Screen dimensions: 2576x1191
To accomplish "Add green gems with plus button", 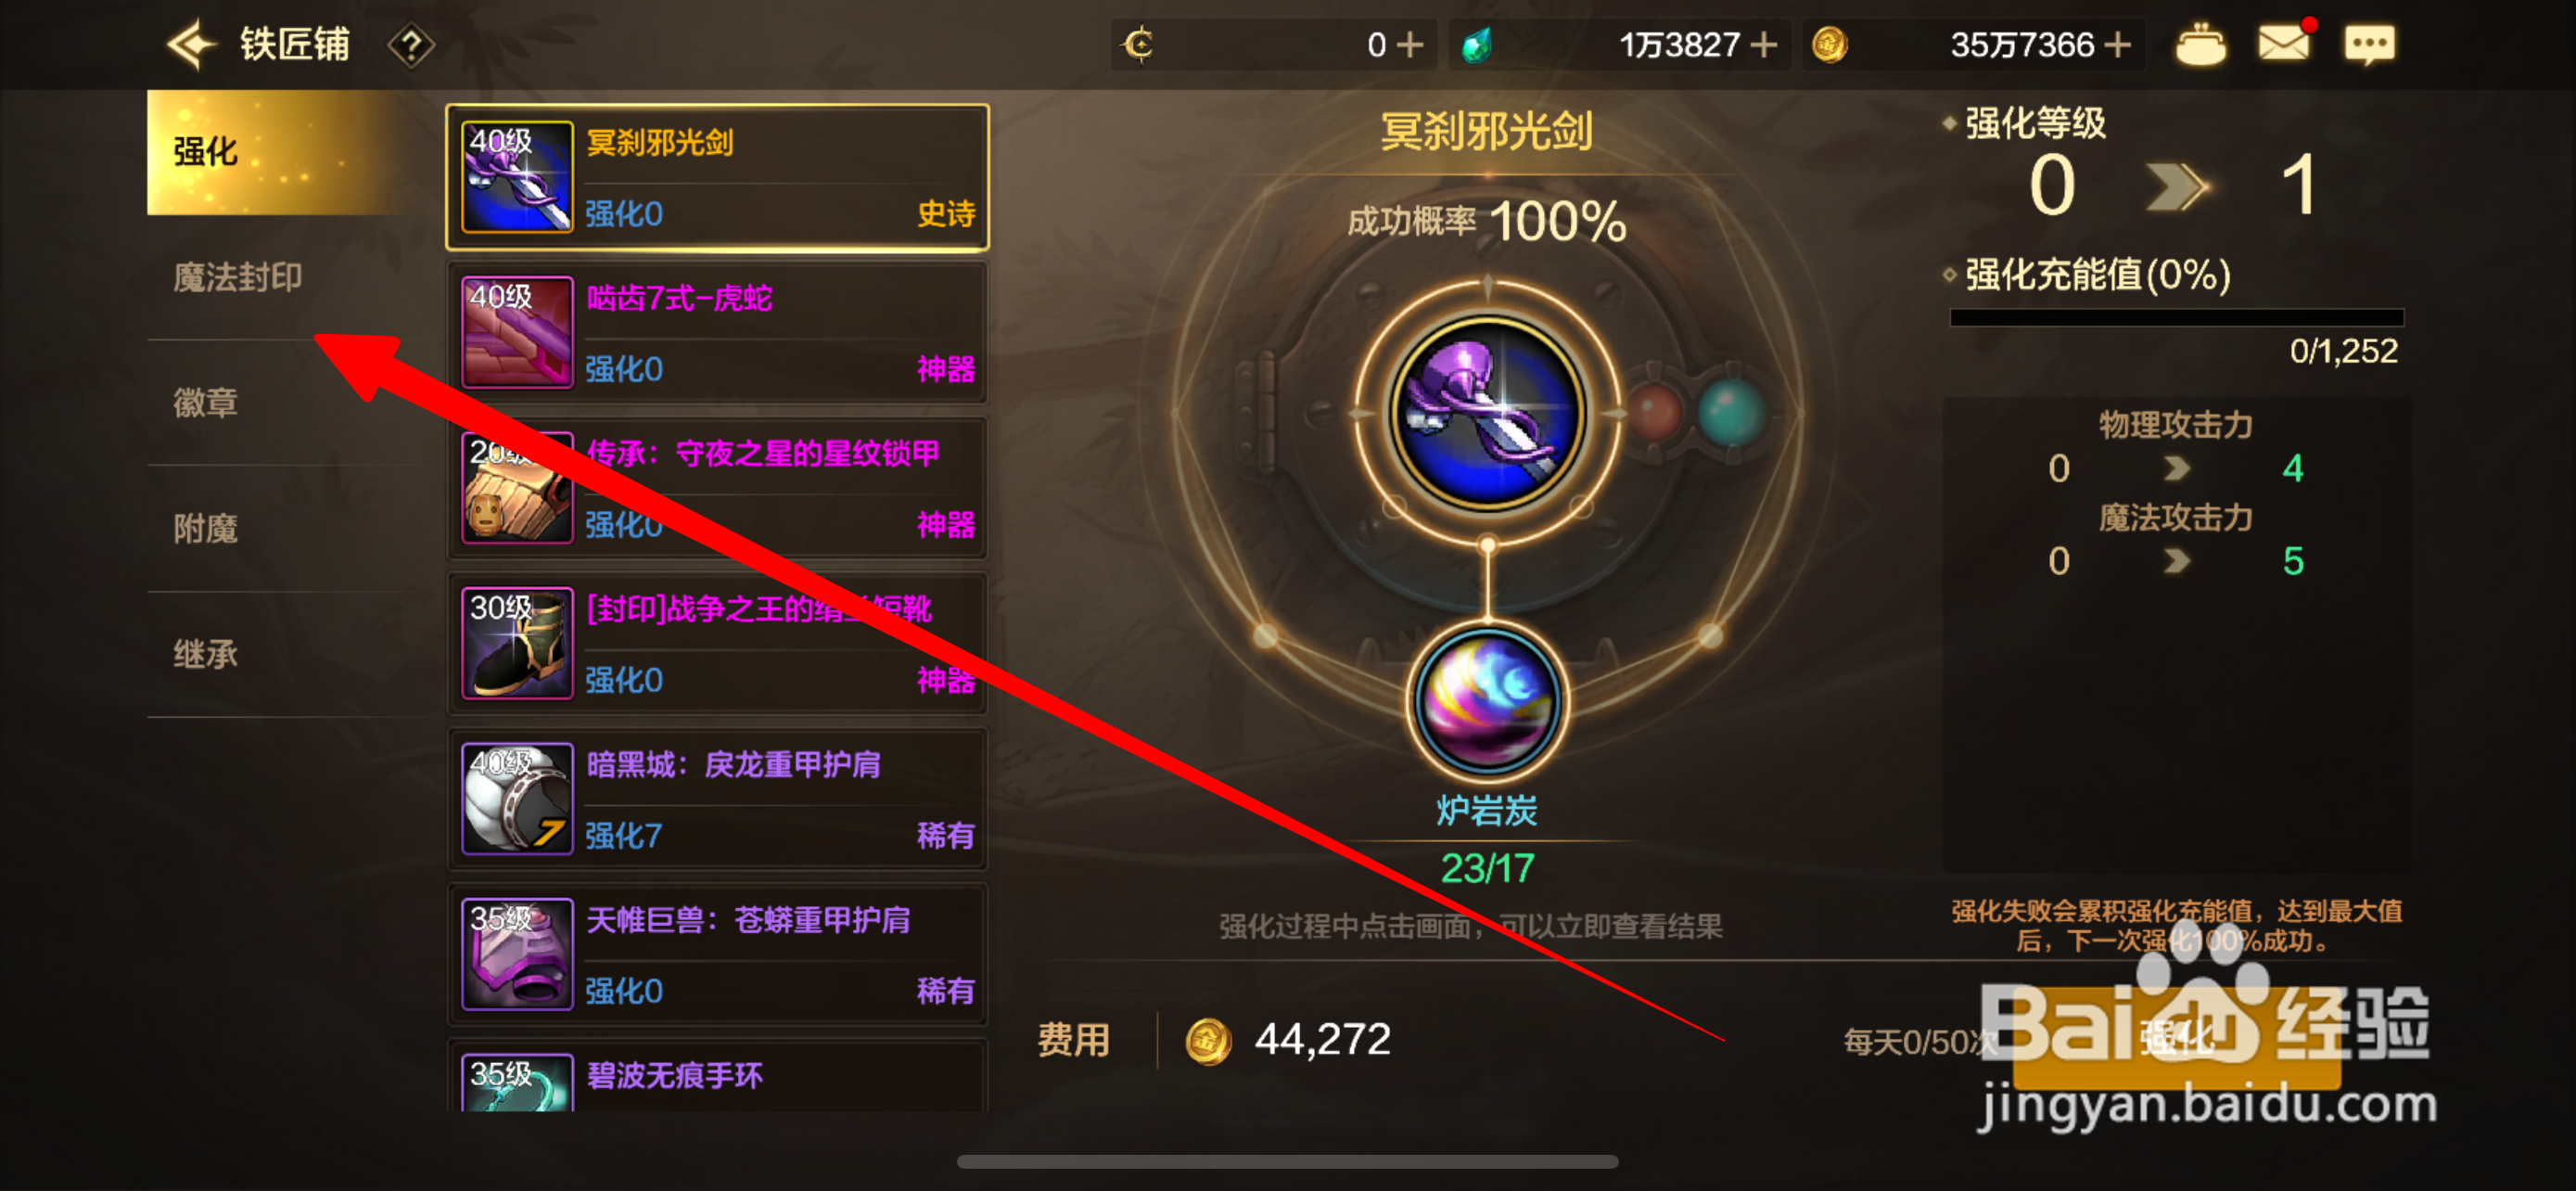I will tap(1764, 45).
